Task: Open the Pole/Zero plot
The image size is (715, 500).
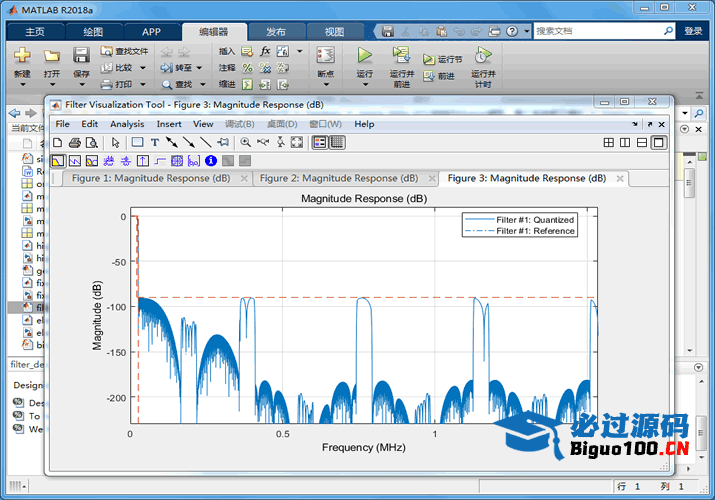Action: click(177, 161)
